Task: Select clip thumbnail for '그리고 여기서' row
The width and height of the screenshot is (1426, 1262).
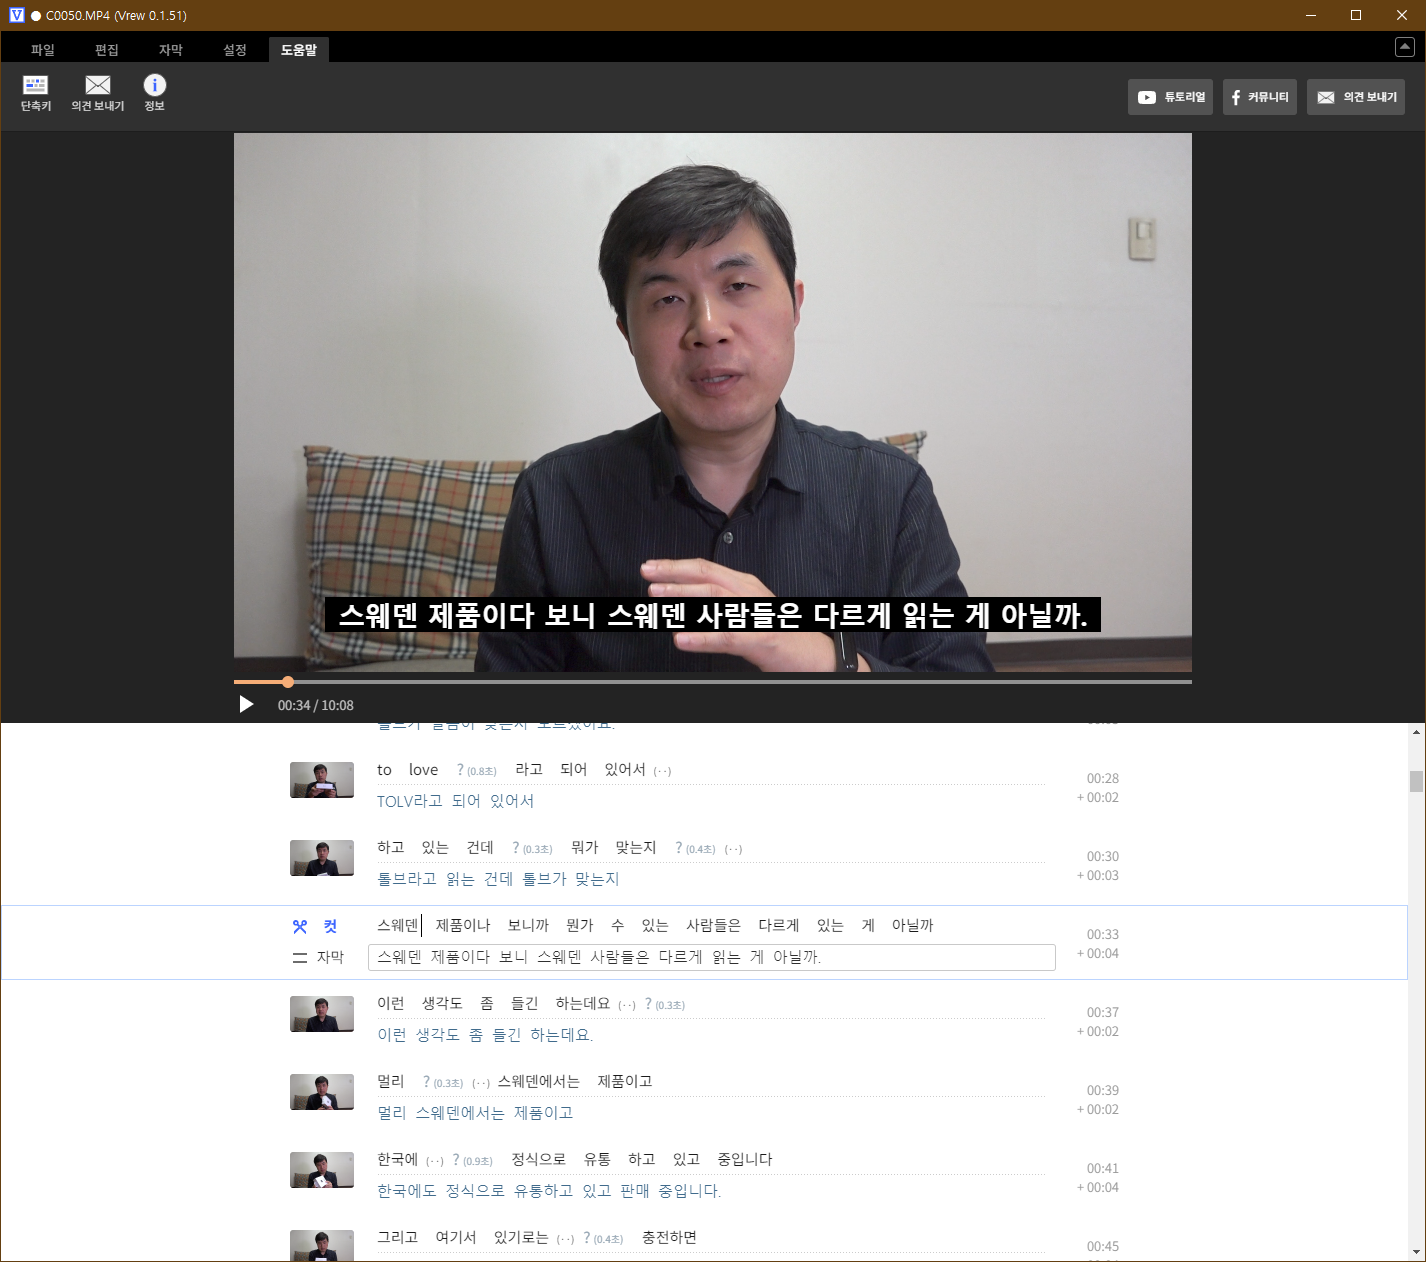Action: 322,1246
